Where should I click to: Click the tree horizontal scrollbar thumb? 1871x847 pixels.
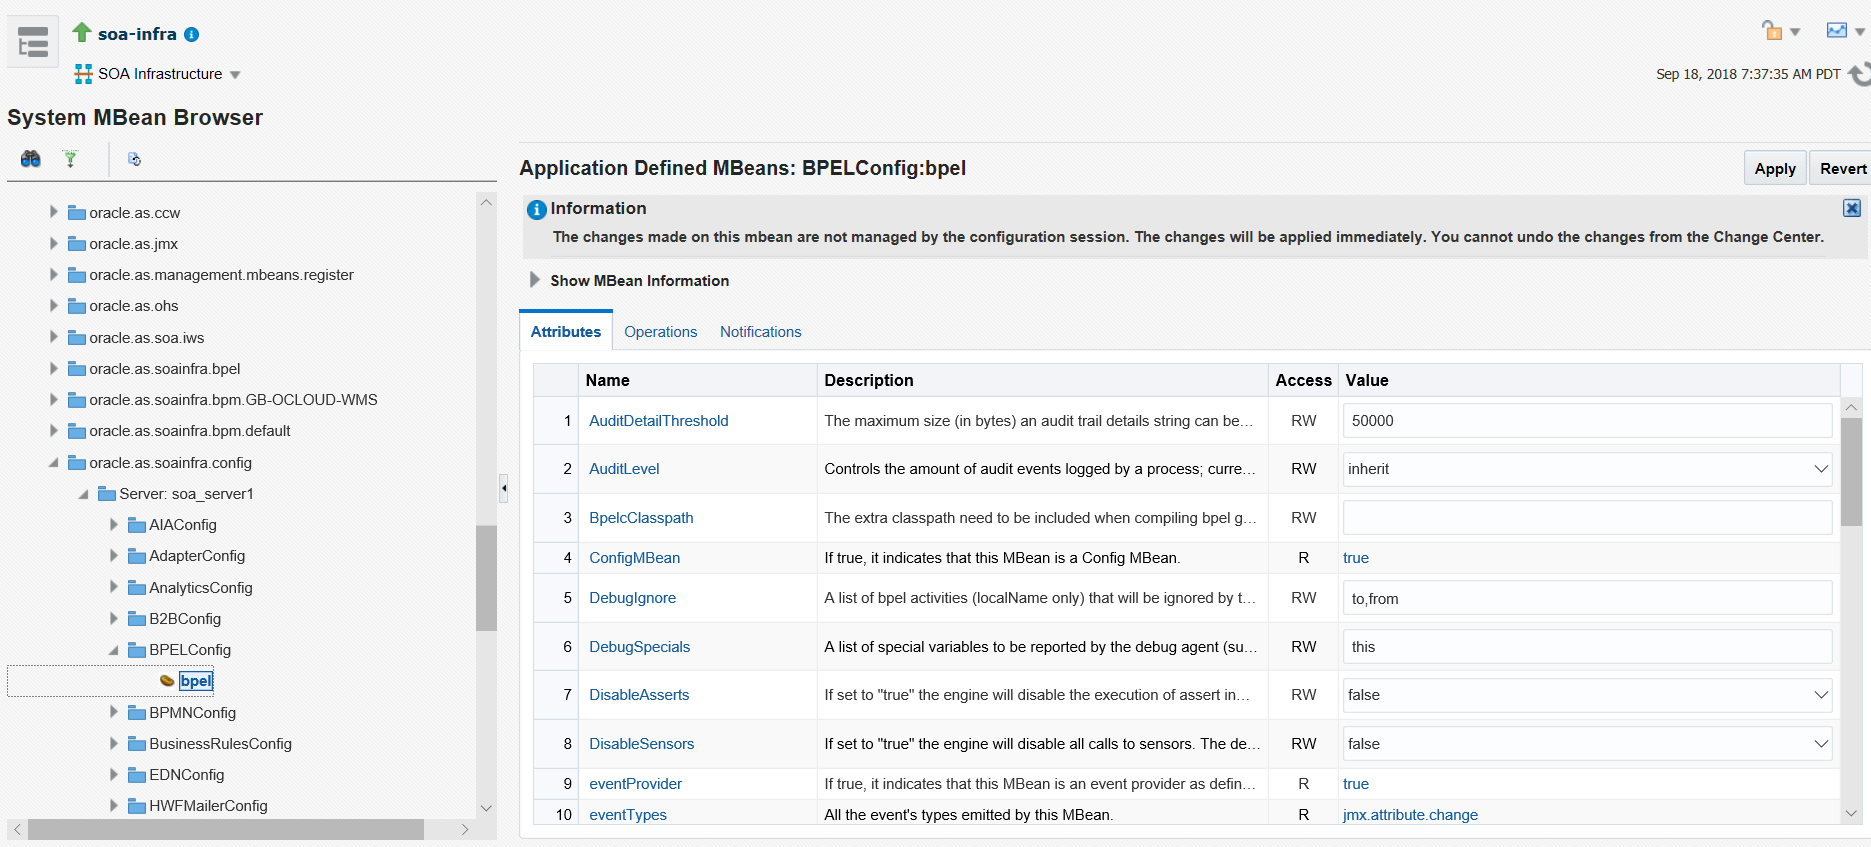[x=226, y=830]
